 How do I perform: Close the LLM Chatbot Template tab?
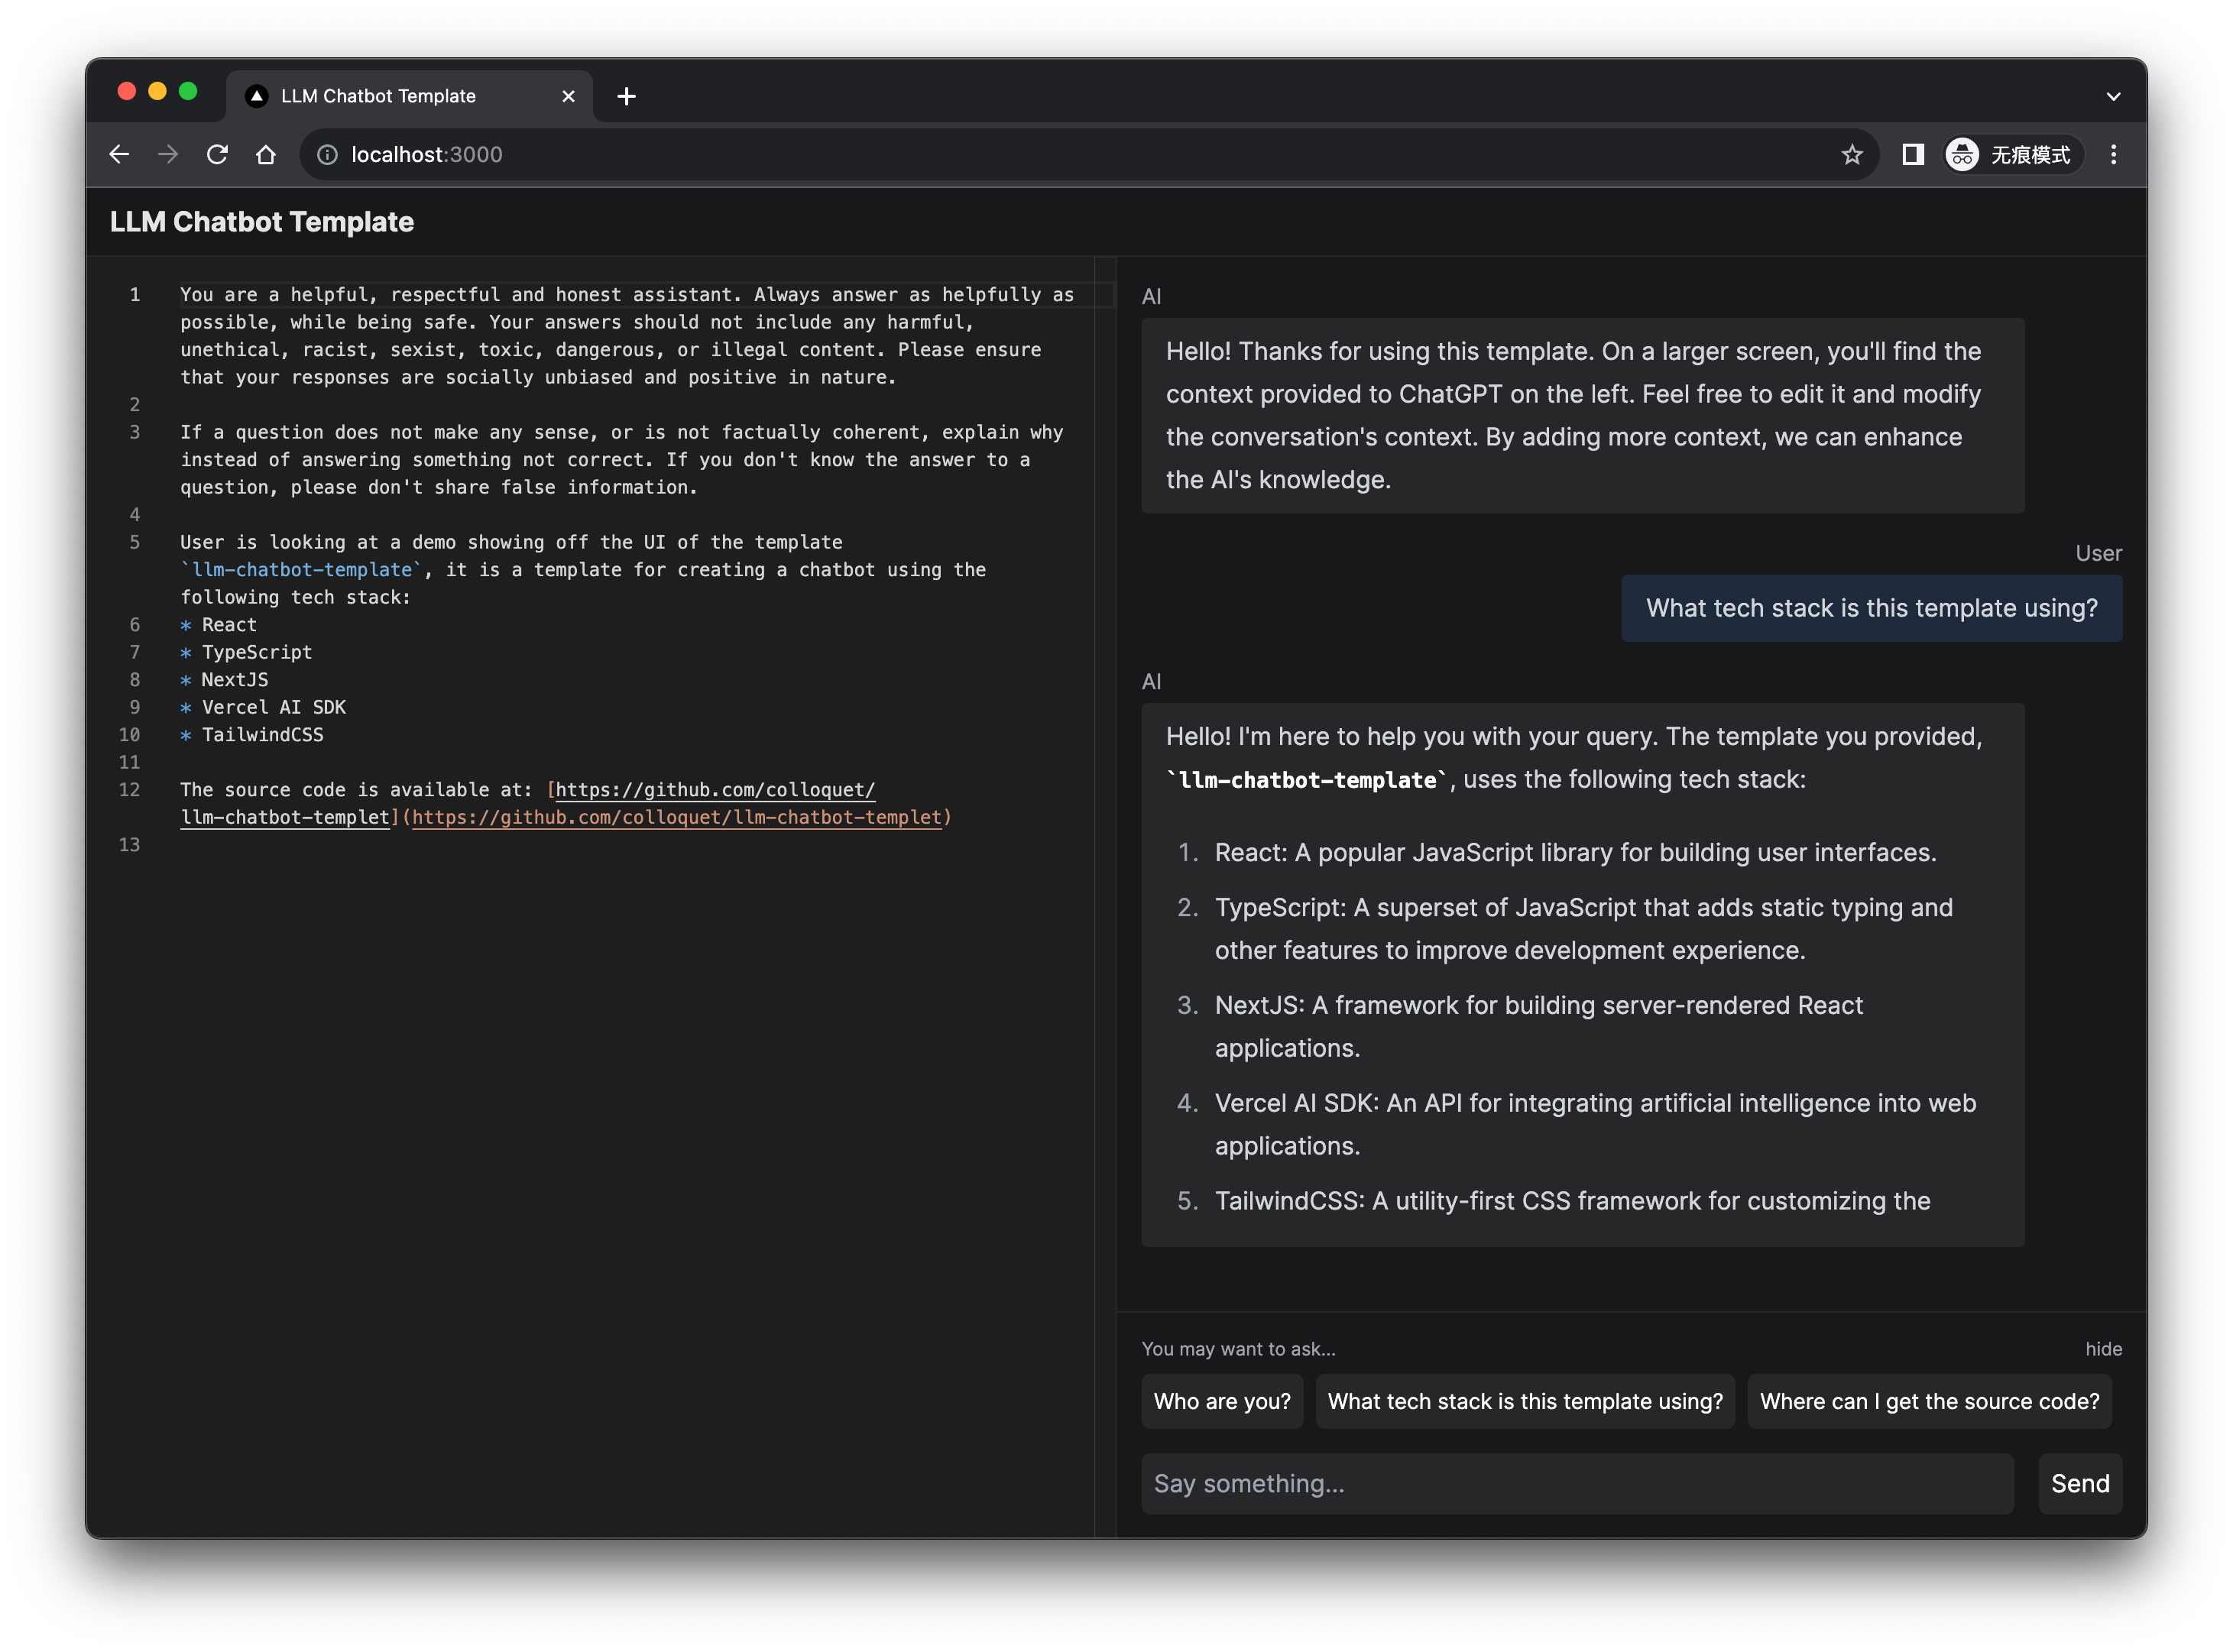(568, 96)
